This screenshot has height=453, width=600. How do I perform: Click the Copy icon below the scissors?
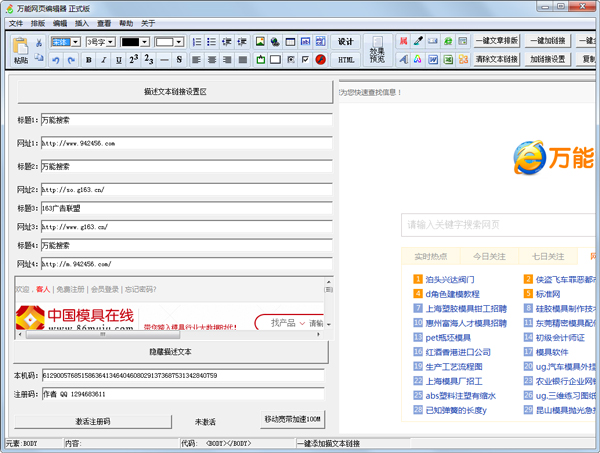point(39,58)
